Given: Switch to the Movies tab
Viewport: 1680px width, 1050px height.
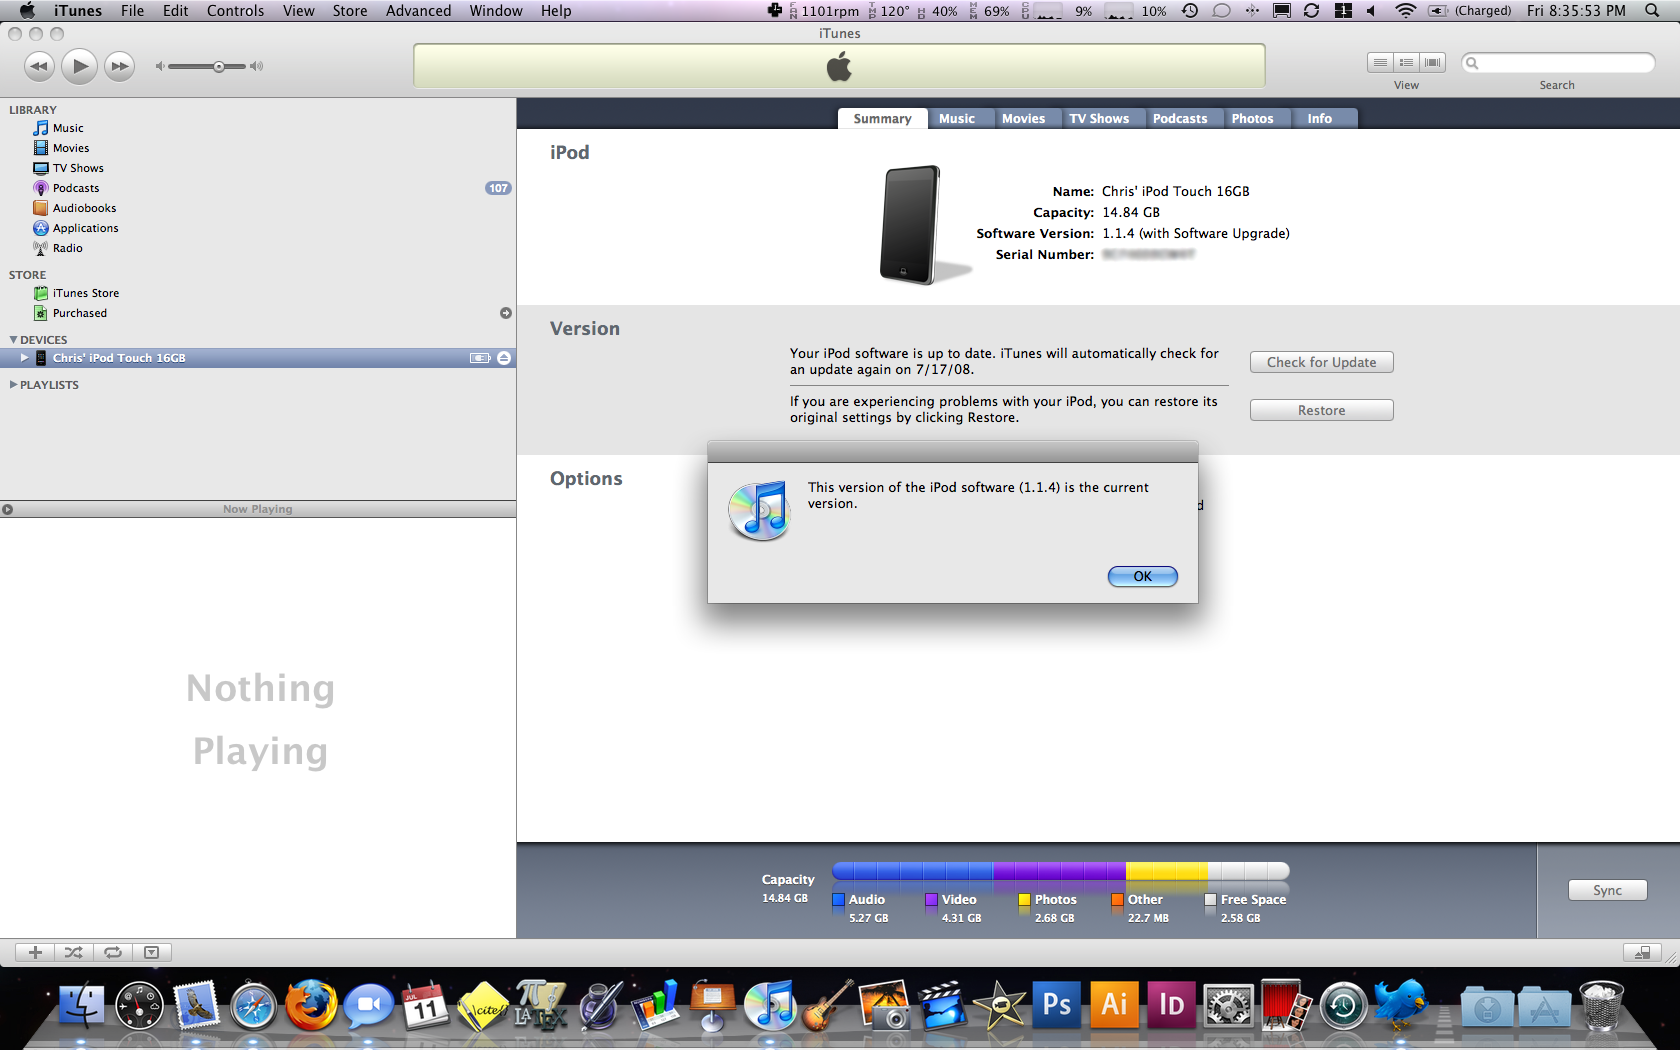Looking at the screenshot, I should click(x=1024, y=118).
